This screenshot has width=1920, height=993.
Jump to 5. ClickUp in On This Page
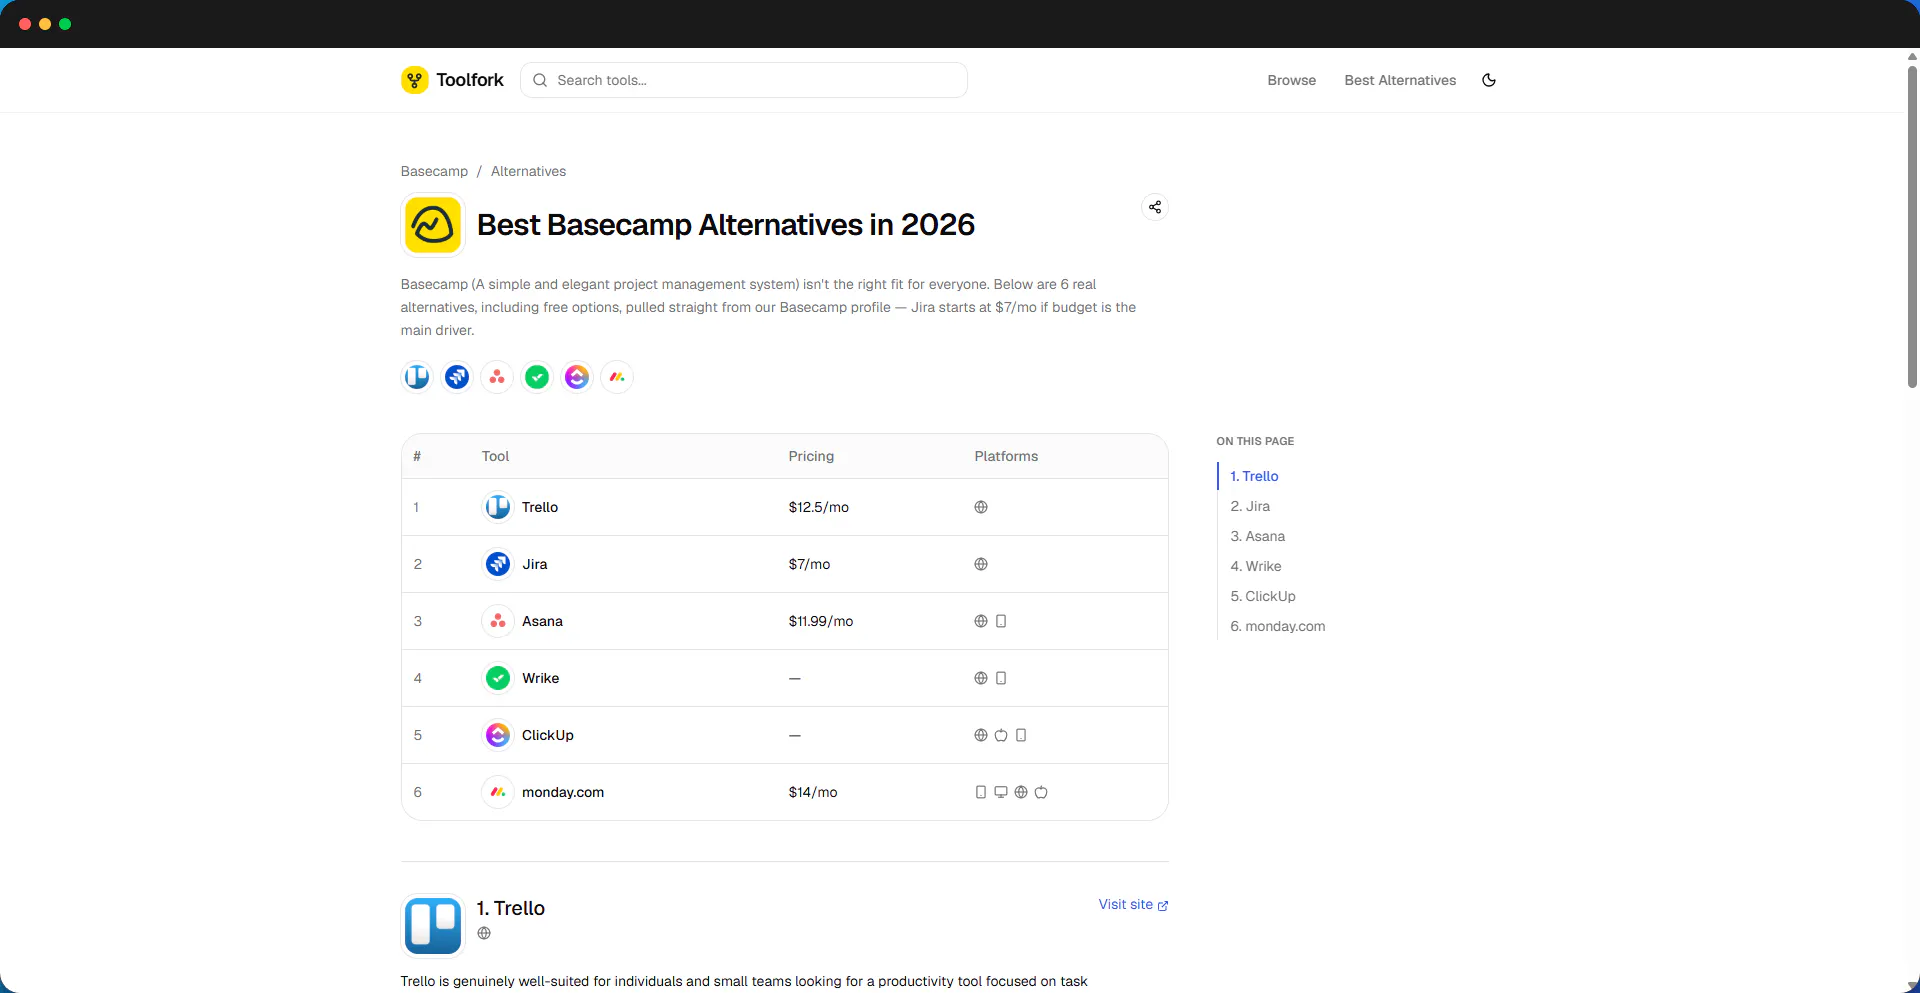point(1262,596)
